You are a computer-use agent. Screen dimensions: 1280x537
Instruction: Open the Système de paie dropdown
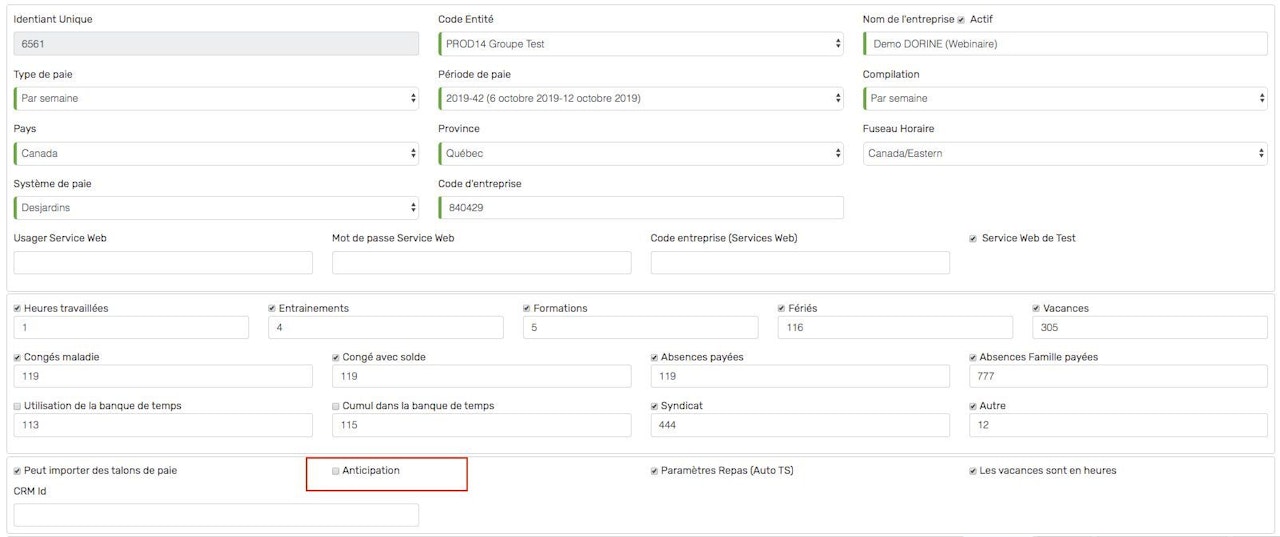tap(216, 208)
